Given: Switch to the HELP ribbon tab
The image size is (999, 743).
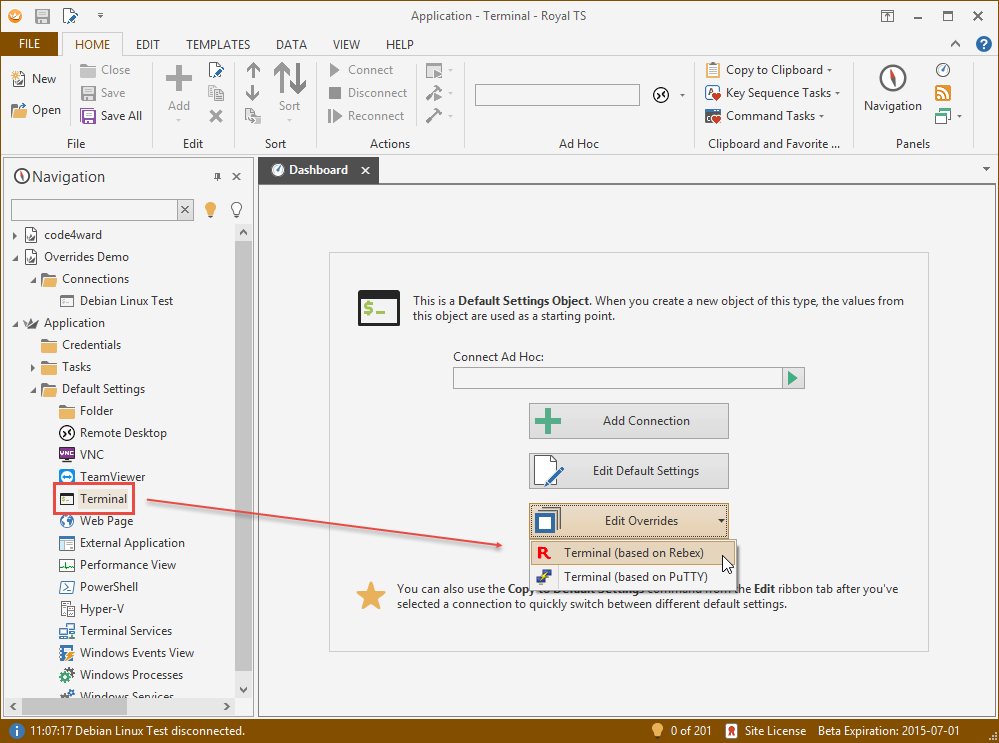Looking at the screenshot, I should pos(399,45).
